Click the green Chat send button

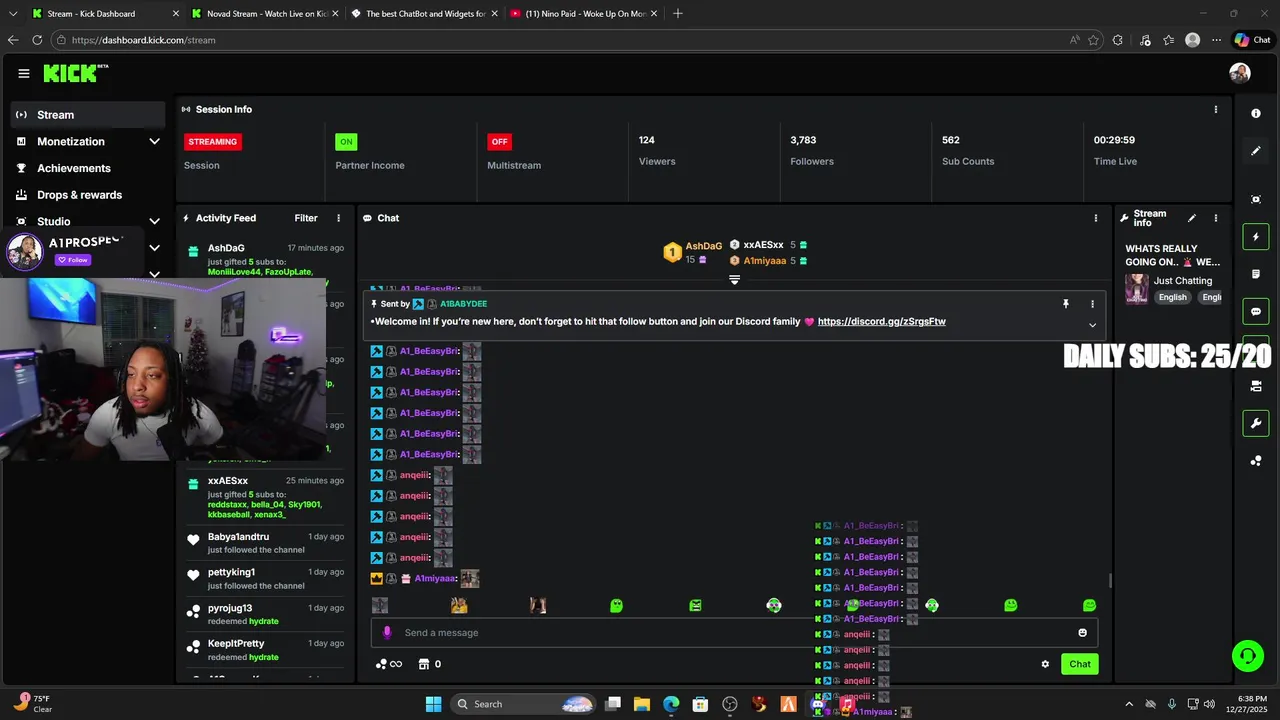(1080, 664)
